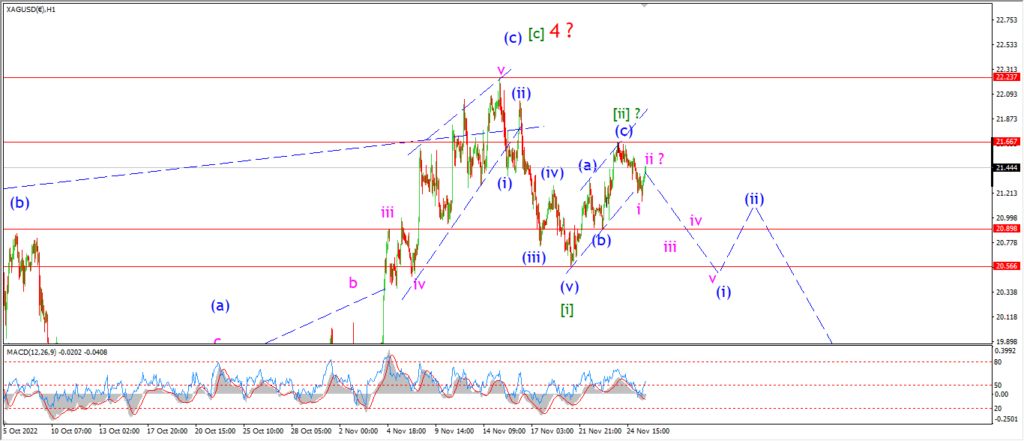Select the red 22.237 price label
Image resolution: width=1024 pixels, height=441 pixels.
1004,77
